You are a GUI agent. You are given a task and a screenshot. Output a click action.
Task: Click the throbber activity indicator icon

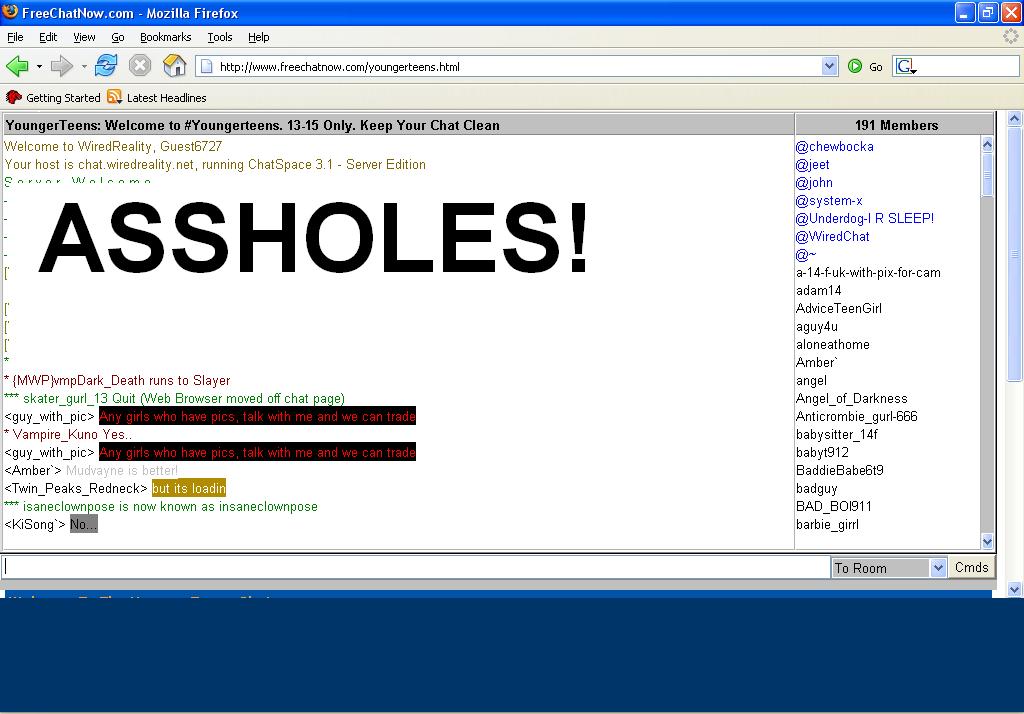[1010, 37]
